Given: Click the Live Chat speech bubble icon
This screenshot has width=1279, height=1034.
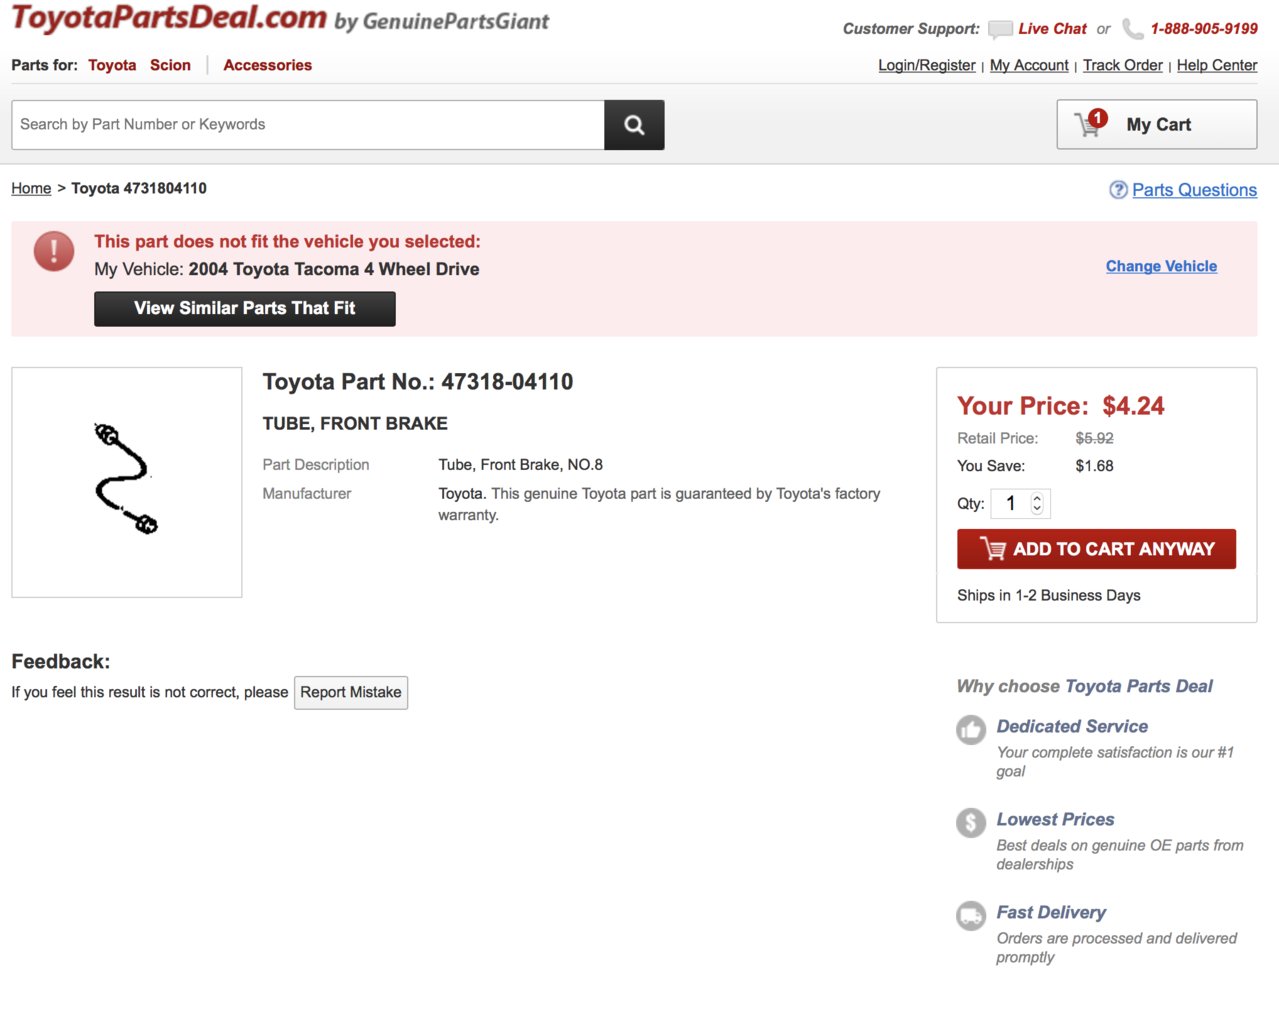Looking at the screenshot, I should click(x=1000, y=29).
